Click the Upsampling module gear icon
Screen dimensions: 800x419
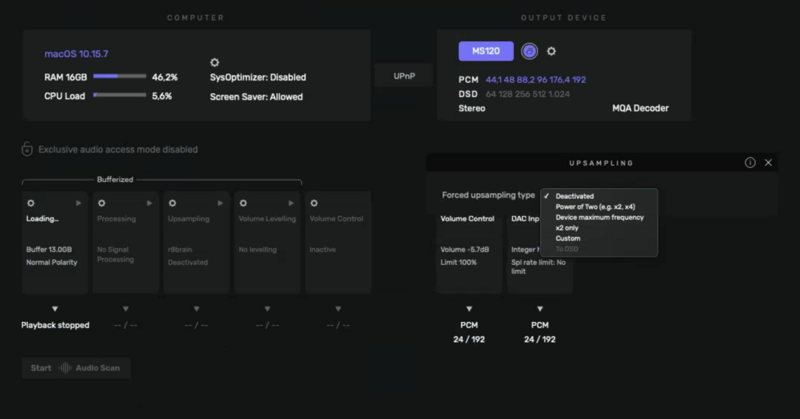click(172, 203)
